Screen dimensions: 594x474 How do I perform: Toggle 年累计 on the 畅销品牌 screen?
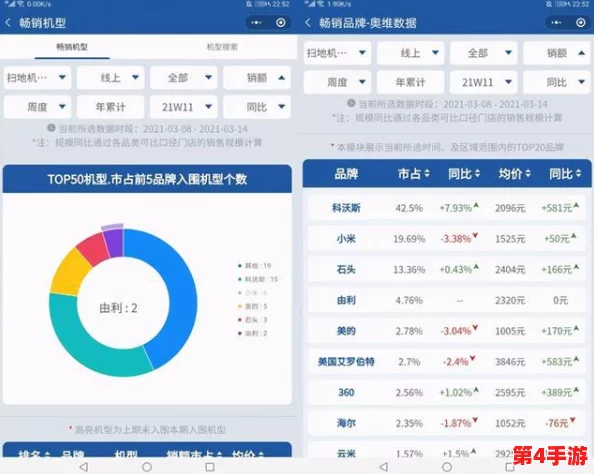pos(410,82)
